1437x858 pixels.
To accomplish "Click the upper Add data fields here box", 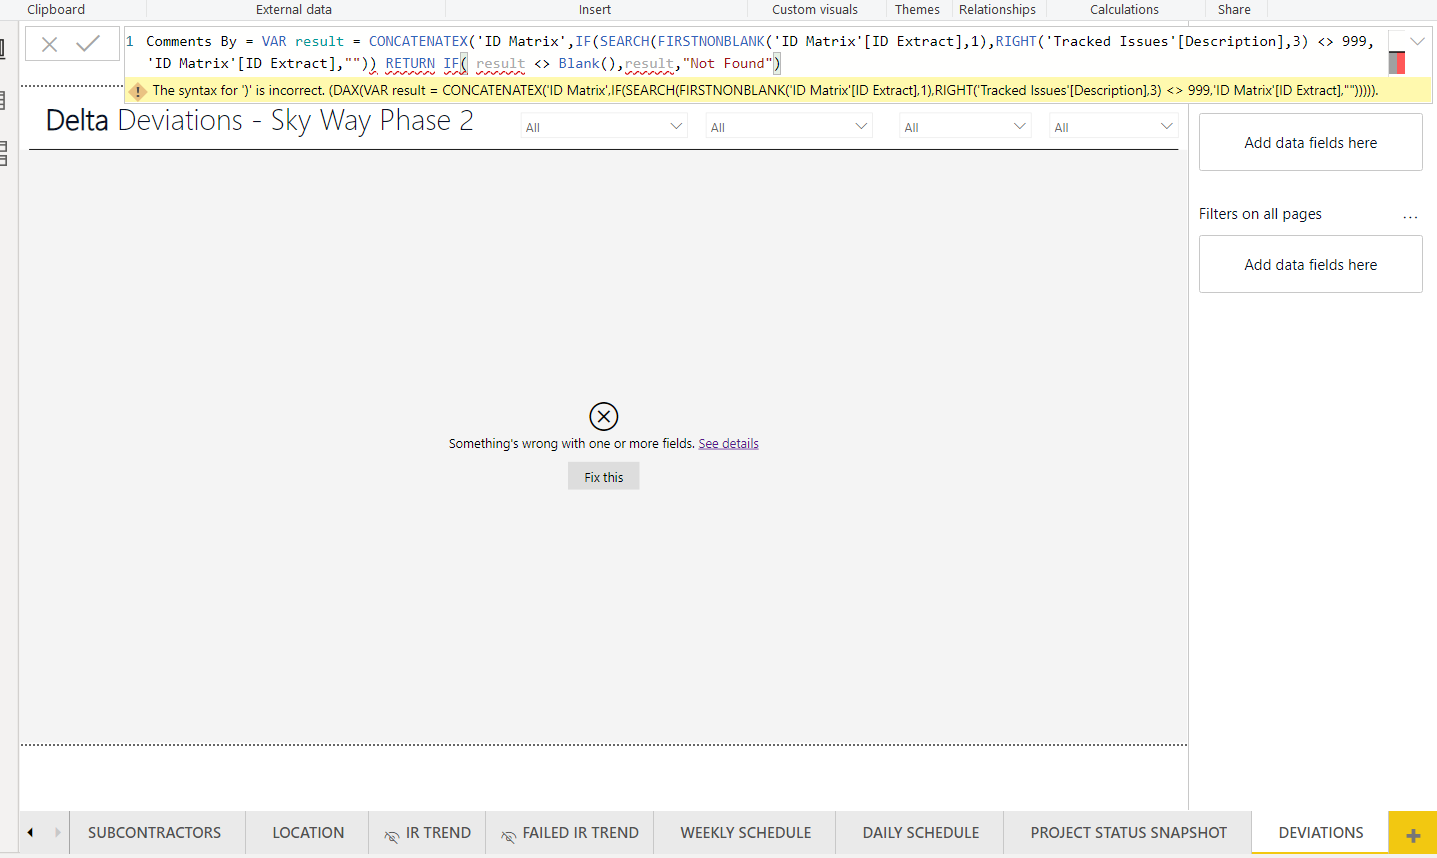I will click(x=1310, y=142).
